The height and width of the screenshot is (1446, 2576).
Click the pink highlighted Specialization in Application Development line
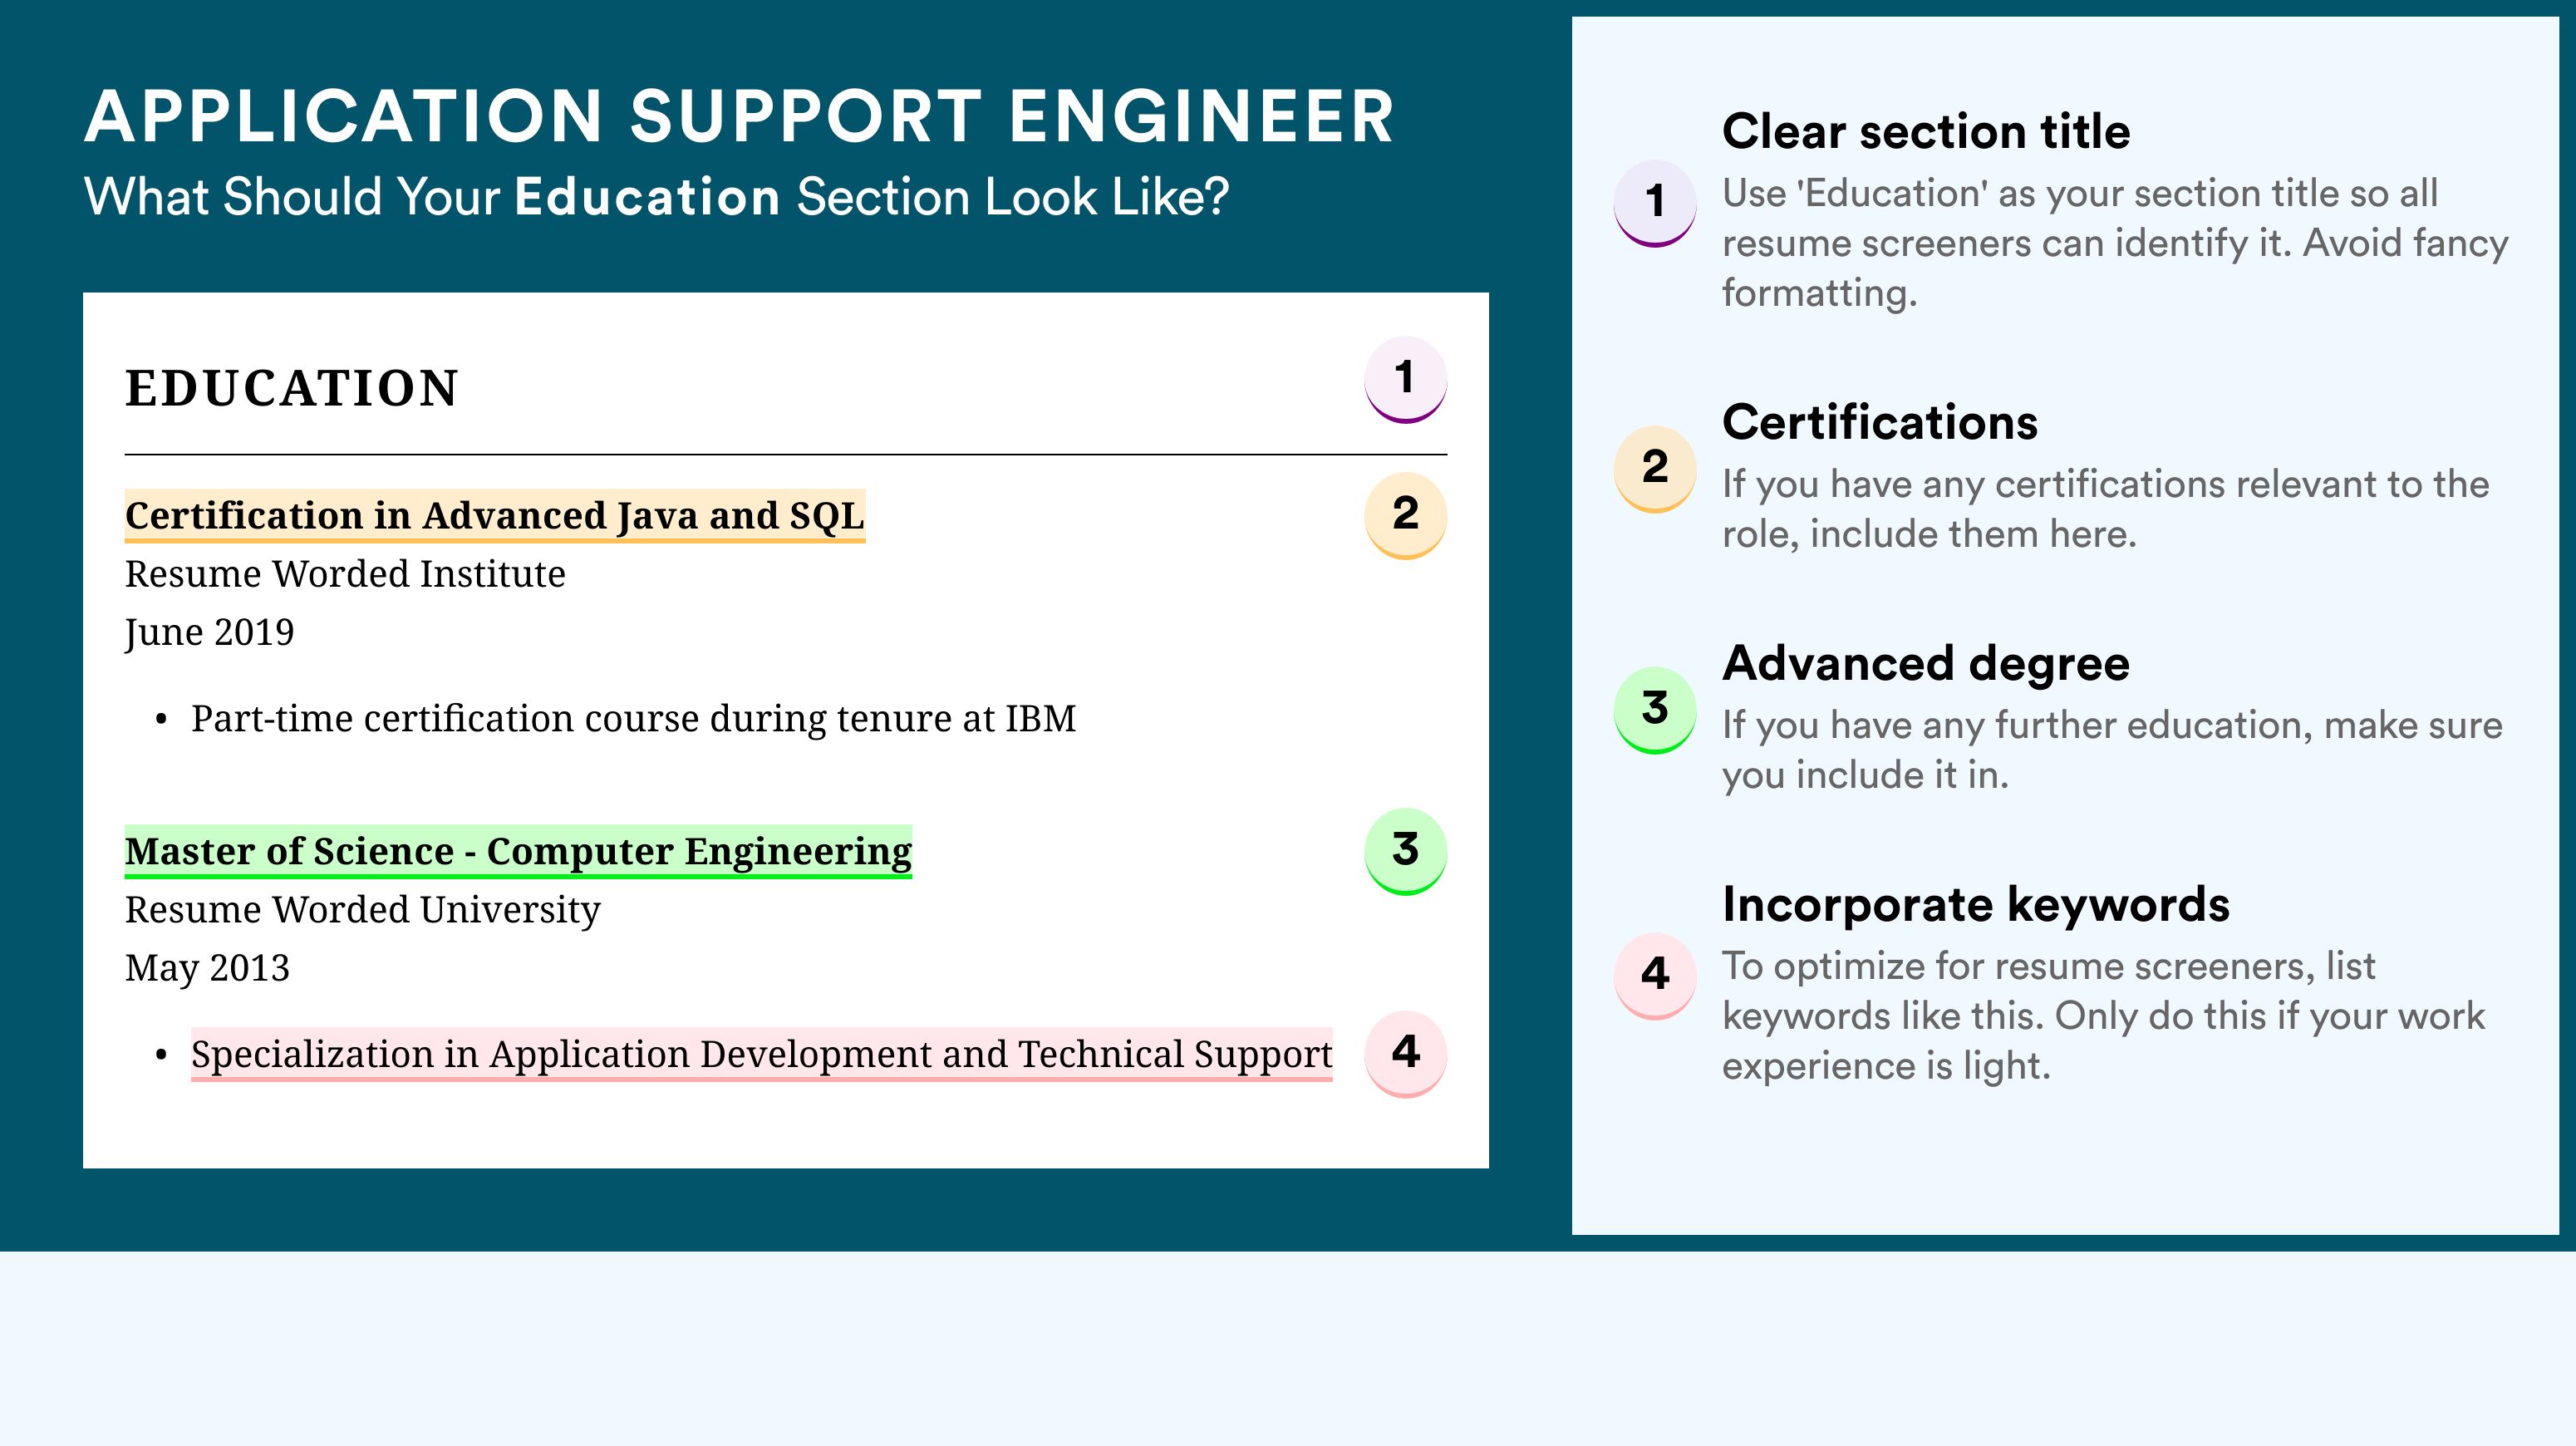pyautogui.click(x=761, y=1055)
